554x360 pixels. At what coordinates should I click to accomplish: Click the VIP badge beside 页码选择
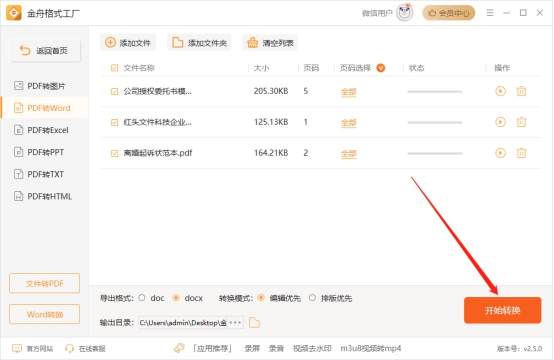381,68
